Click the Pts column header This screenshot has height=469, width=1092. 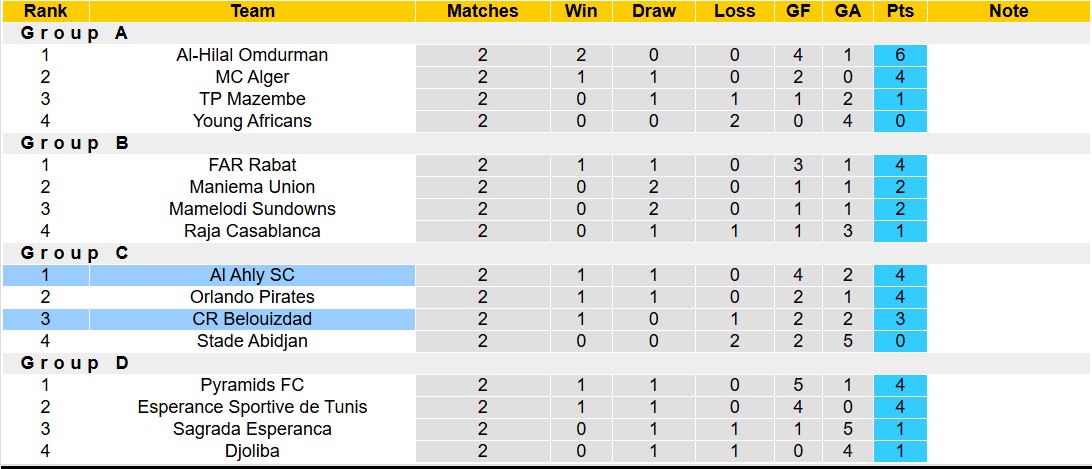(x=899, y=11)
